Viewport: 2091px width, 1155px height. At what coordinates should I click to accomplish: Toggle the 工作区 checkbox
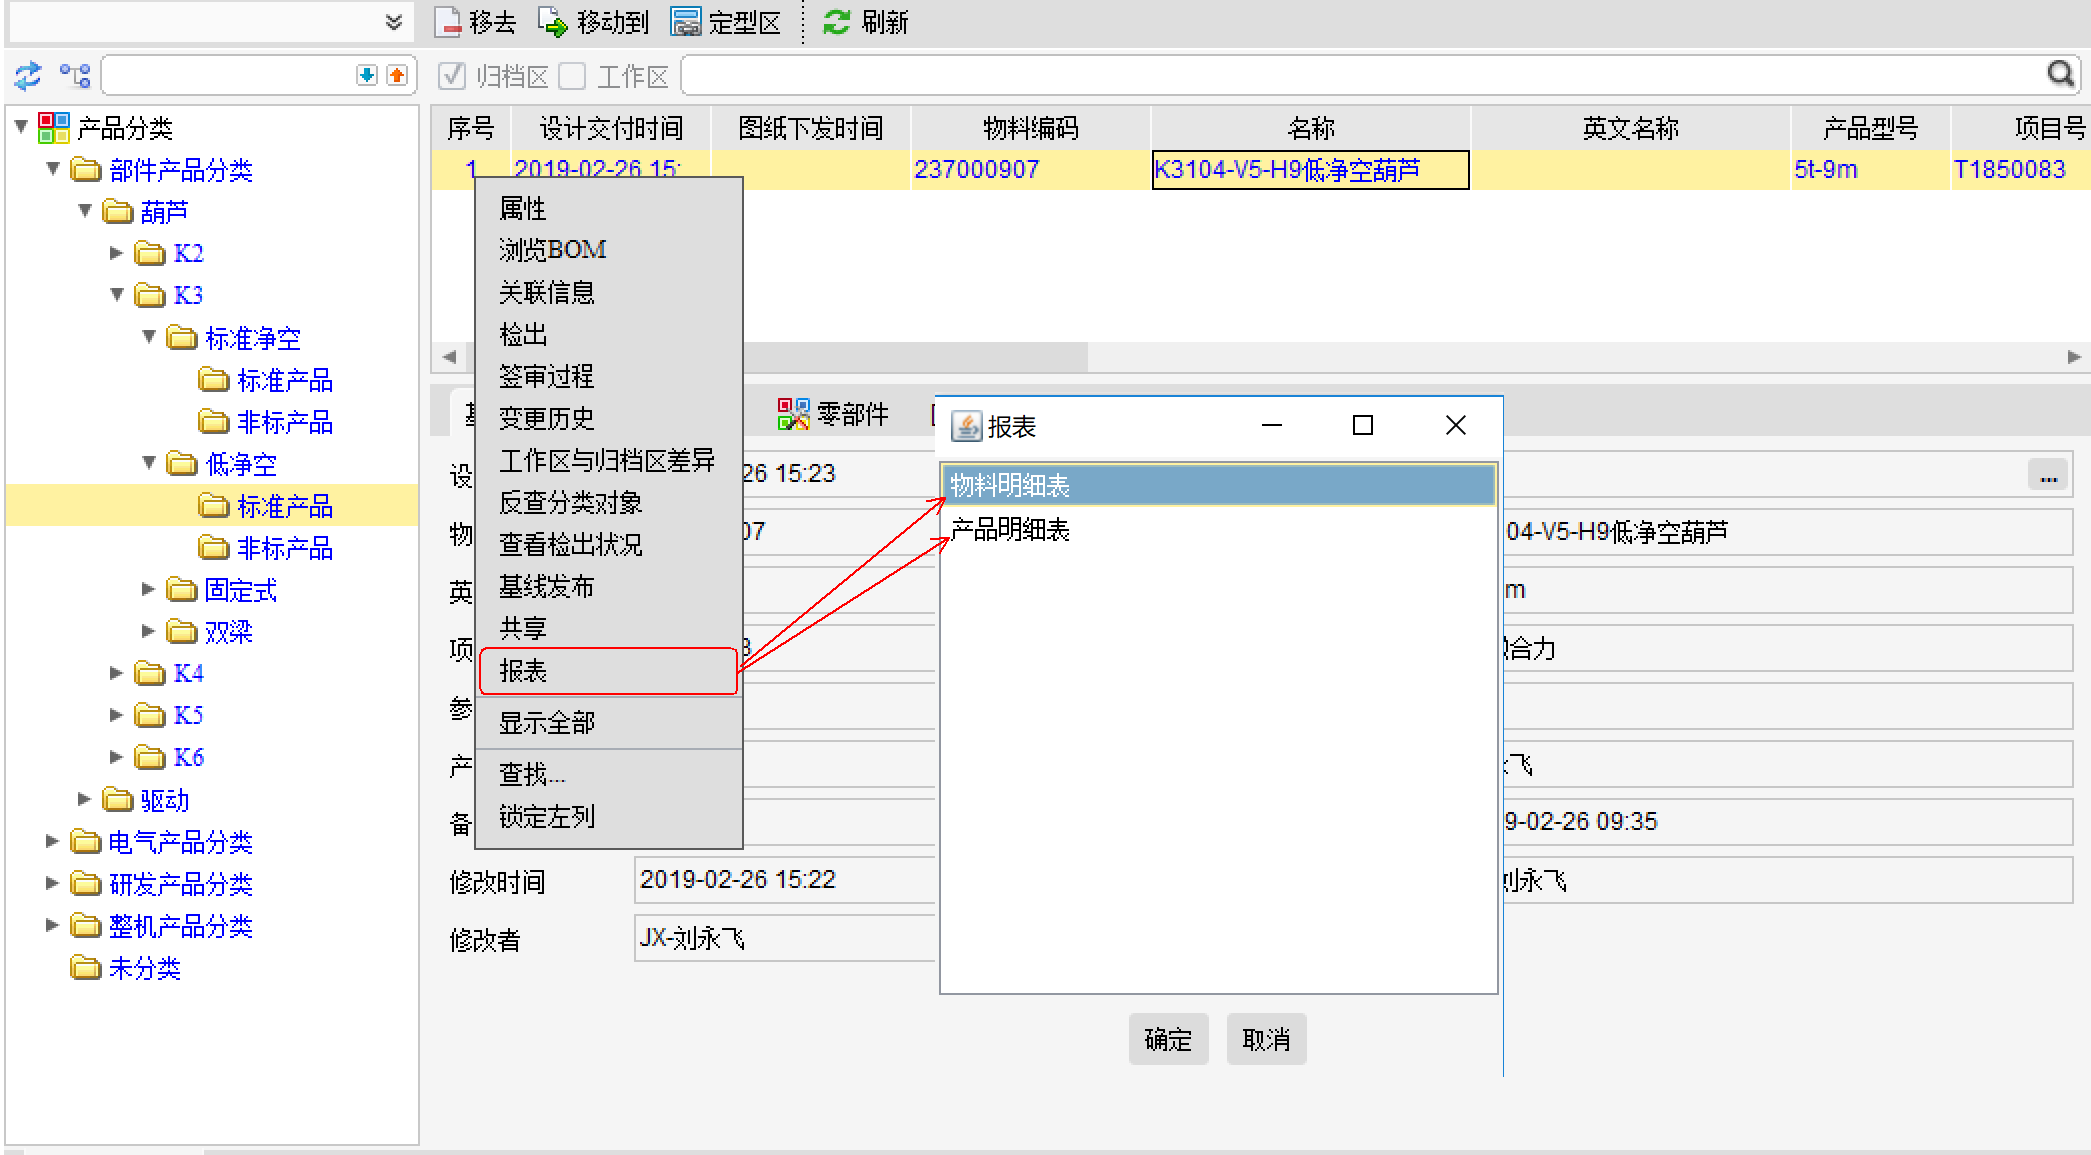(x=572, y=76)
